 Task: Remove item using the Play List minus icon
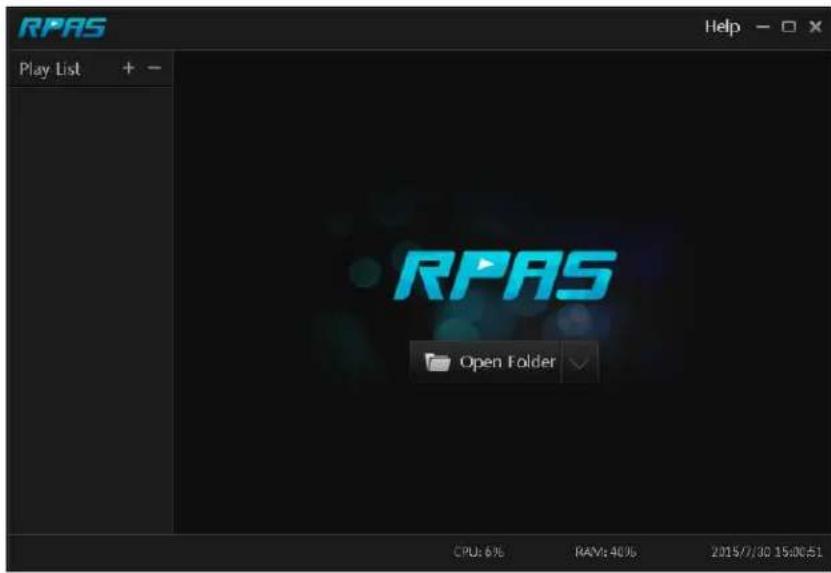(154, 68)
